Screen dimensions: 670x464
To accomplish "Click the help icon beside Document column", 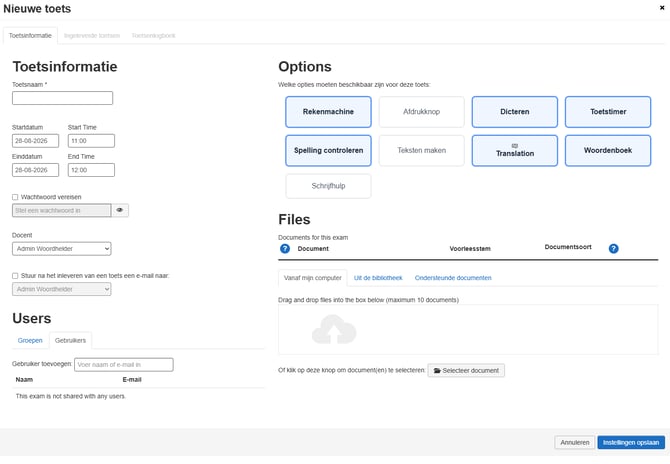I will pyautogui.click(x=285, y=249).
